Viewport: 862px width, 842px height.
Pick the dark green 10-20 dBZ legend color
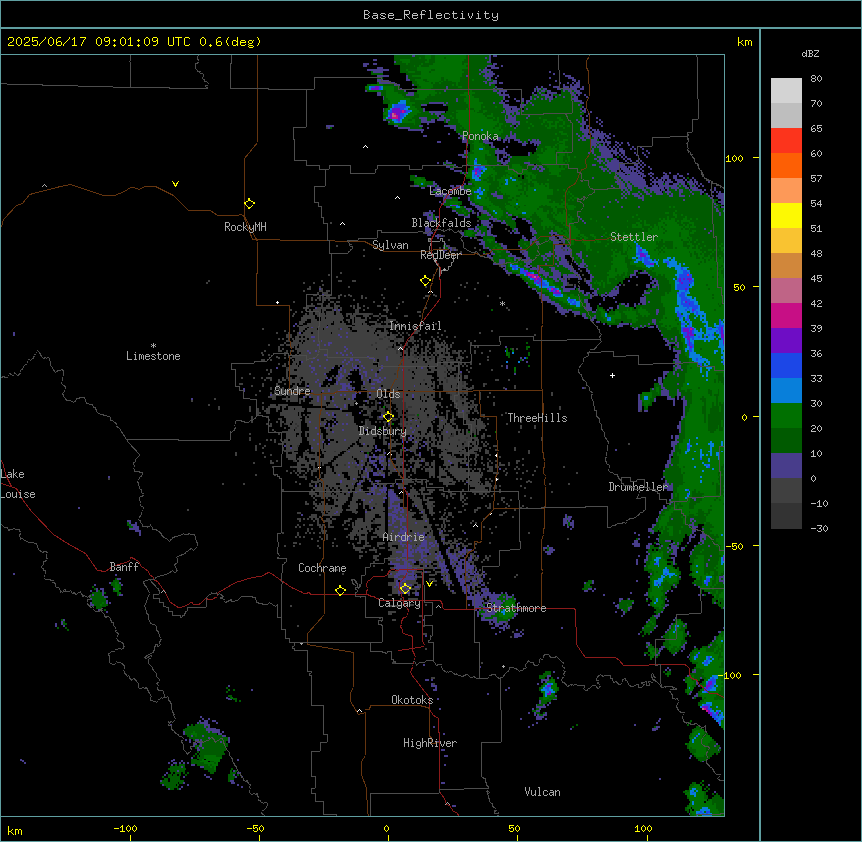pos(786,441)
